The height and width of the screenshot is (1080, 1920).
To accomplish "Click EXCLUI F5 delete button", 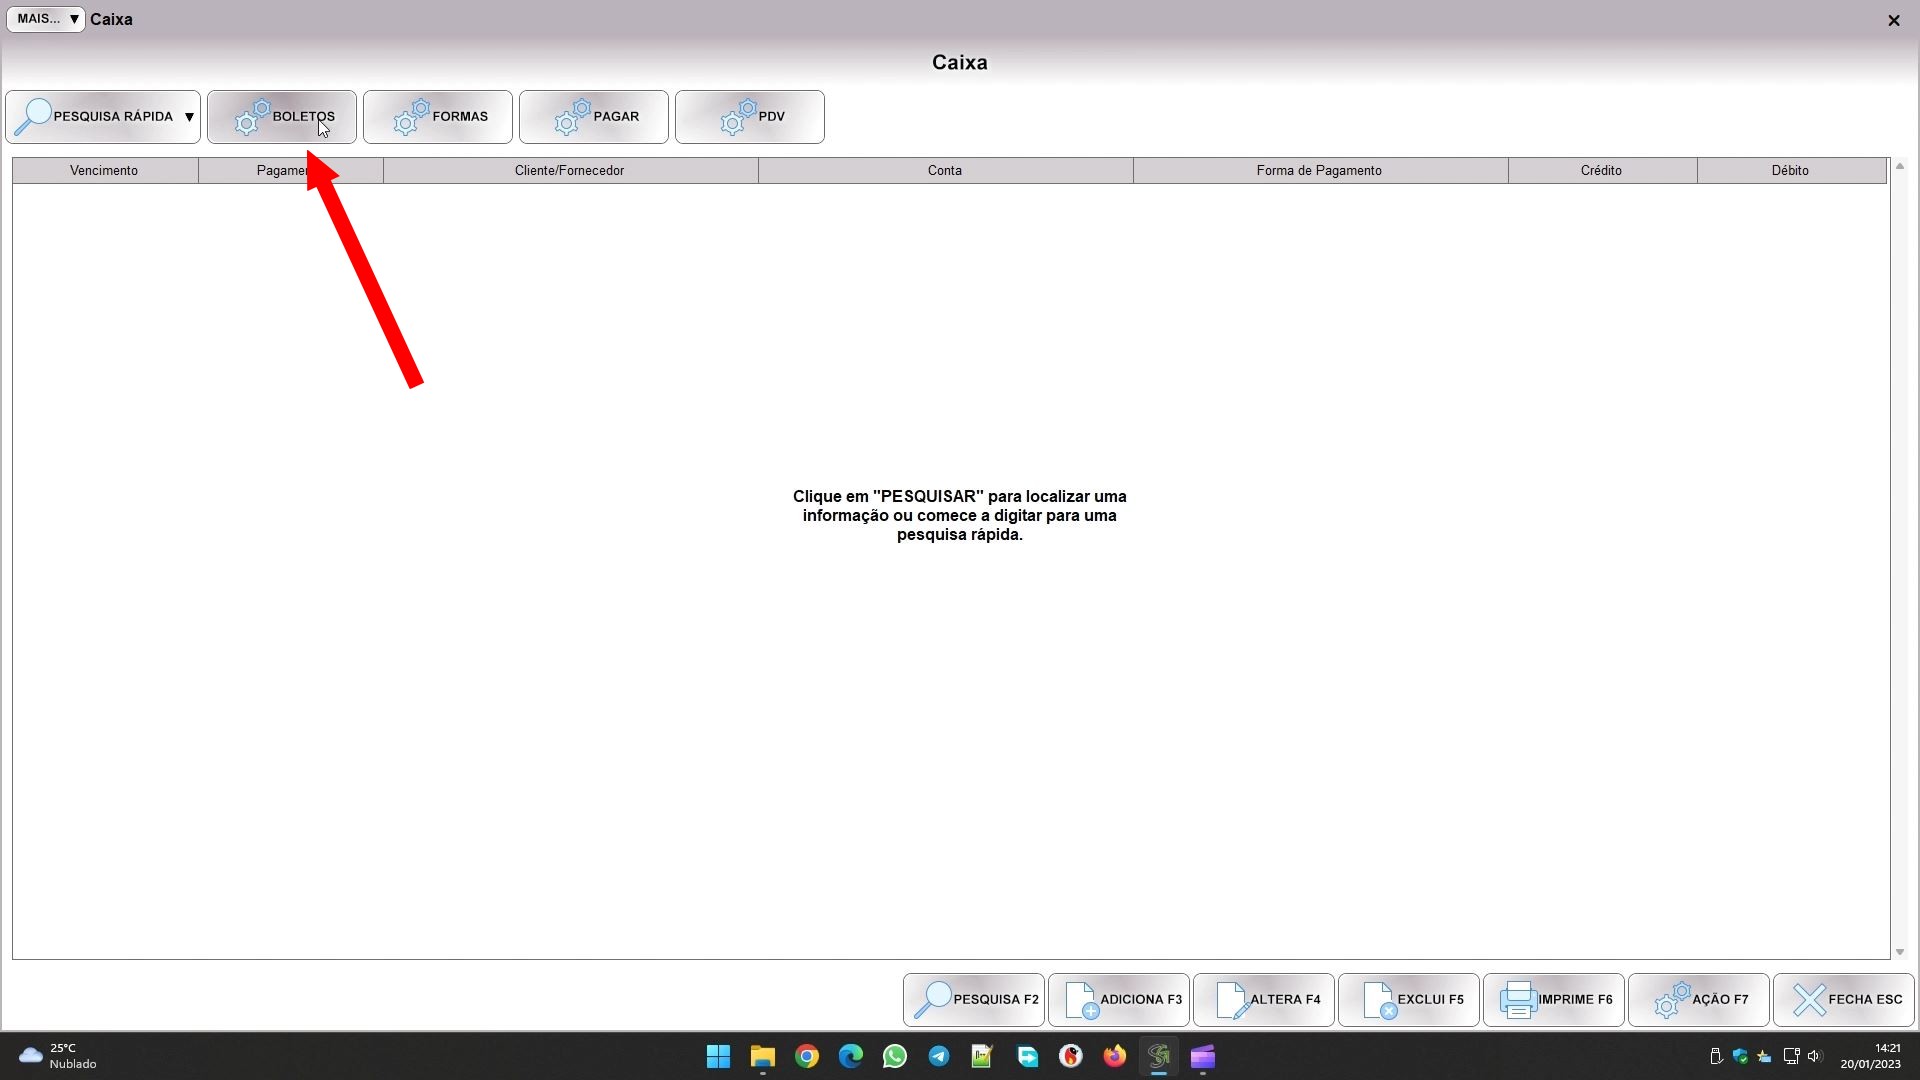I will point(1408,999).
